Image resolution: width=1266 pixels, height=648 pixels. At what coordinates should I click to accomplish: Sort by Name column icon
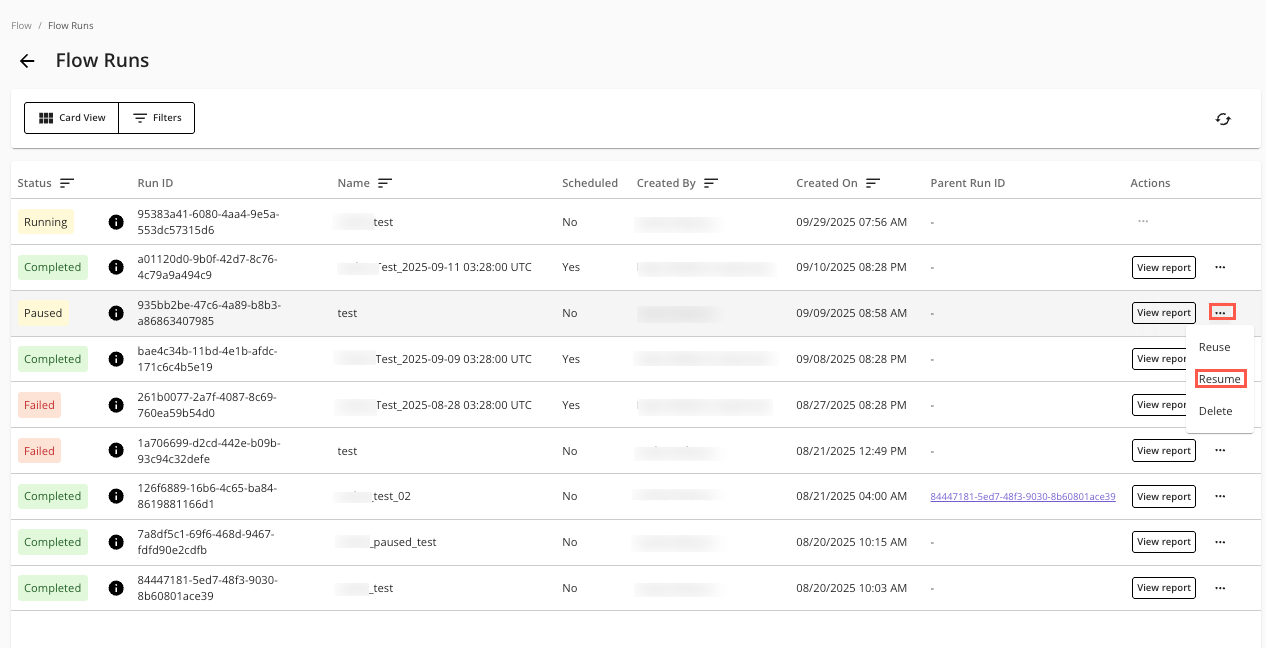click(x=384, y=183)
